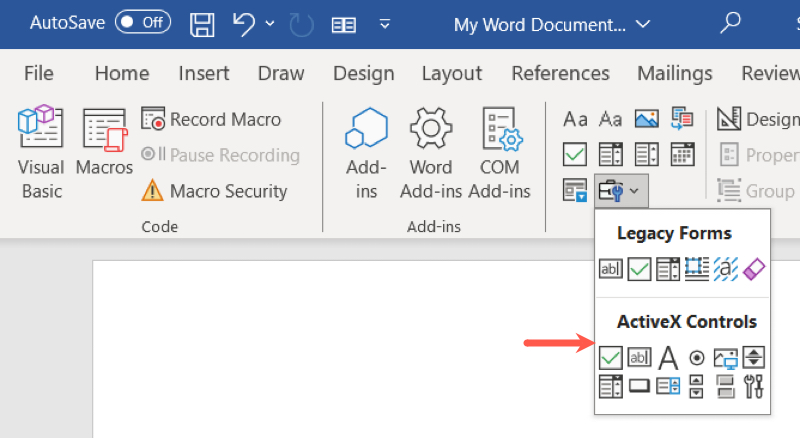
Task: Insert ActiveX Spin Button control
Action: tap(754, 357)
